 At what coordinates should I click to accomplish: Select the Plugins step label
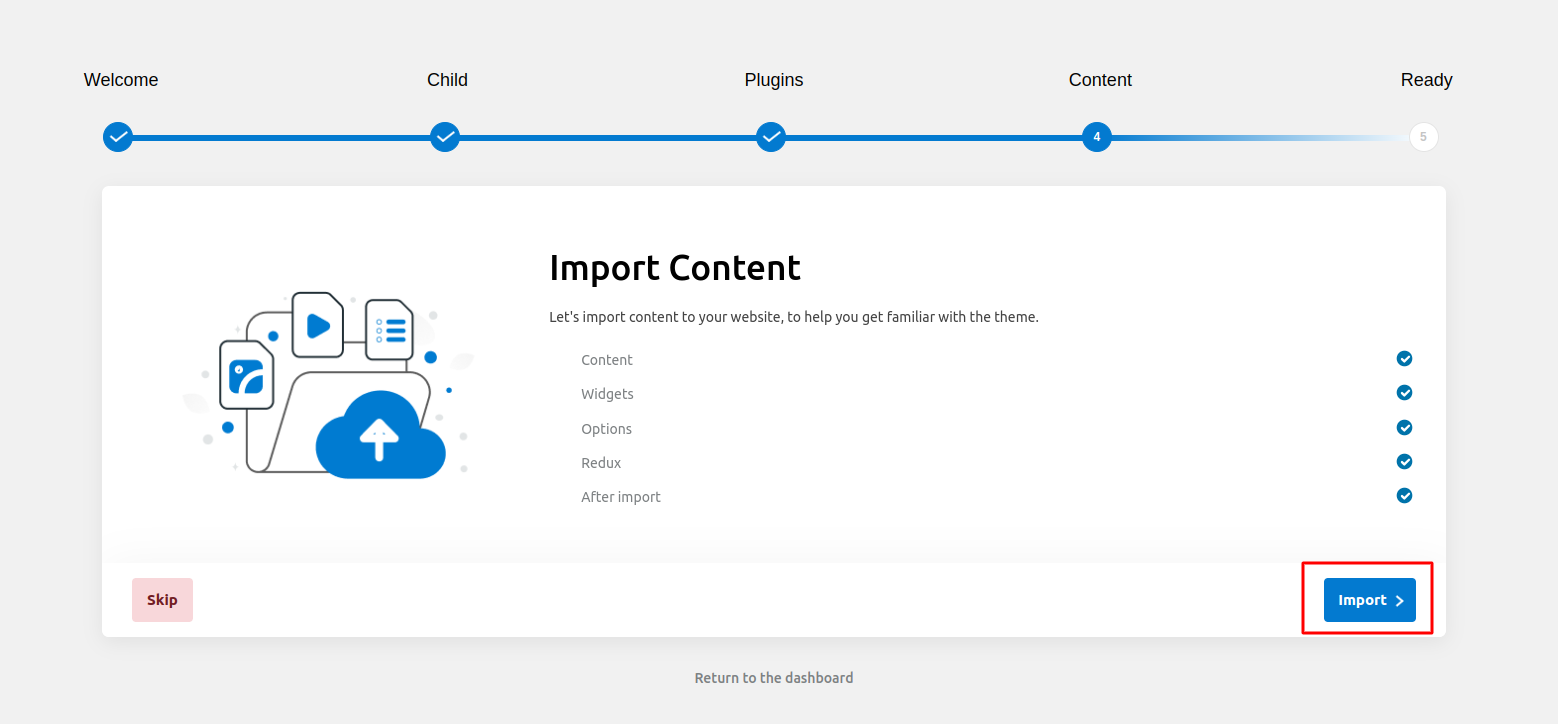tap(774, 80)
